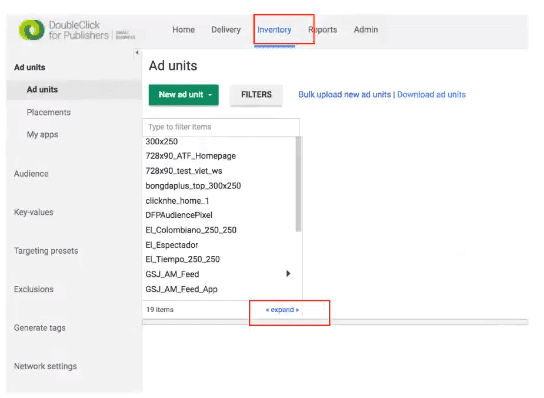544x398 pixels.
Task: Click Bulk upload new ad units link
Action: click(345, 95)
